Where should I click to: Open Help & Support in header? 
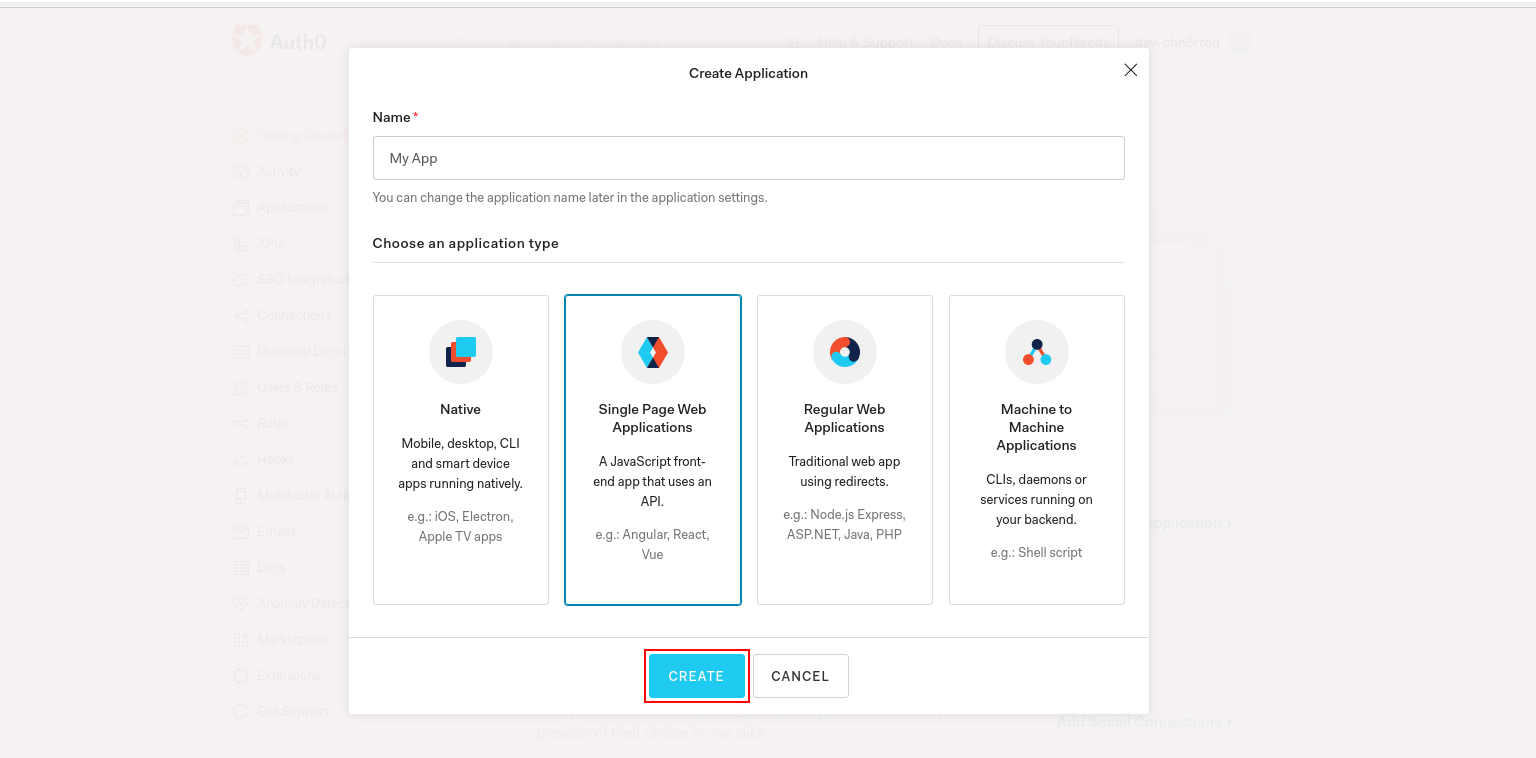865,43
